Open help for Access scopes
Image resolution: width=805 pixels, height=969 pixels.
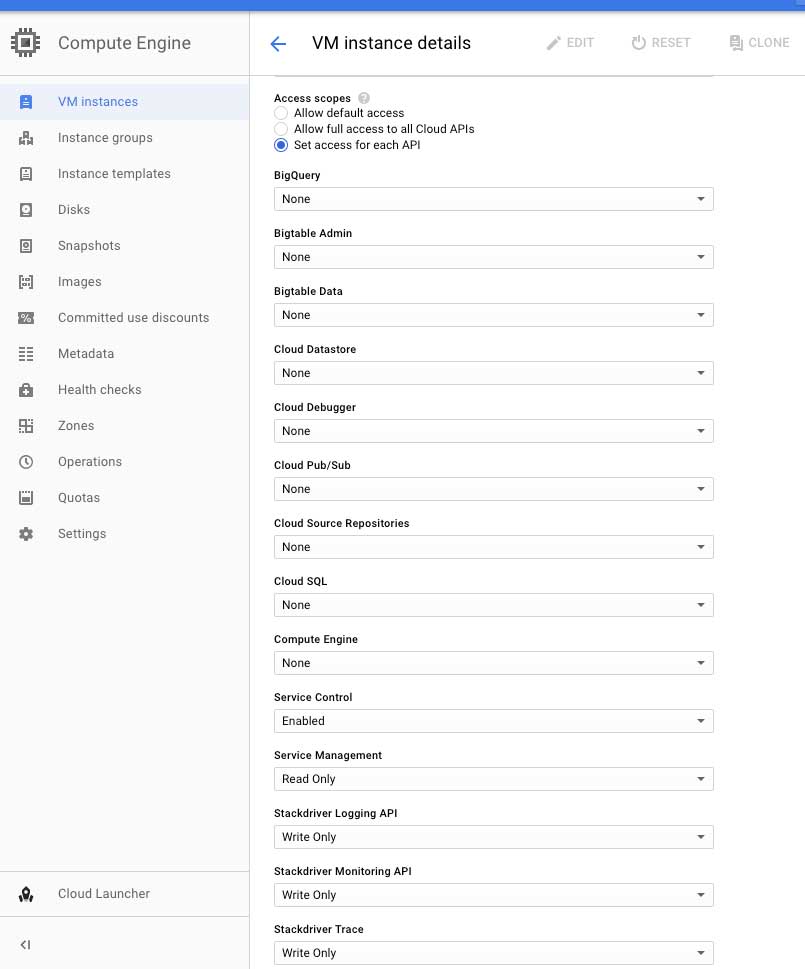pyautogui.click(x=364, y=99)
